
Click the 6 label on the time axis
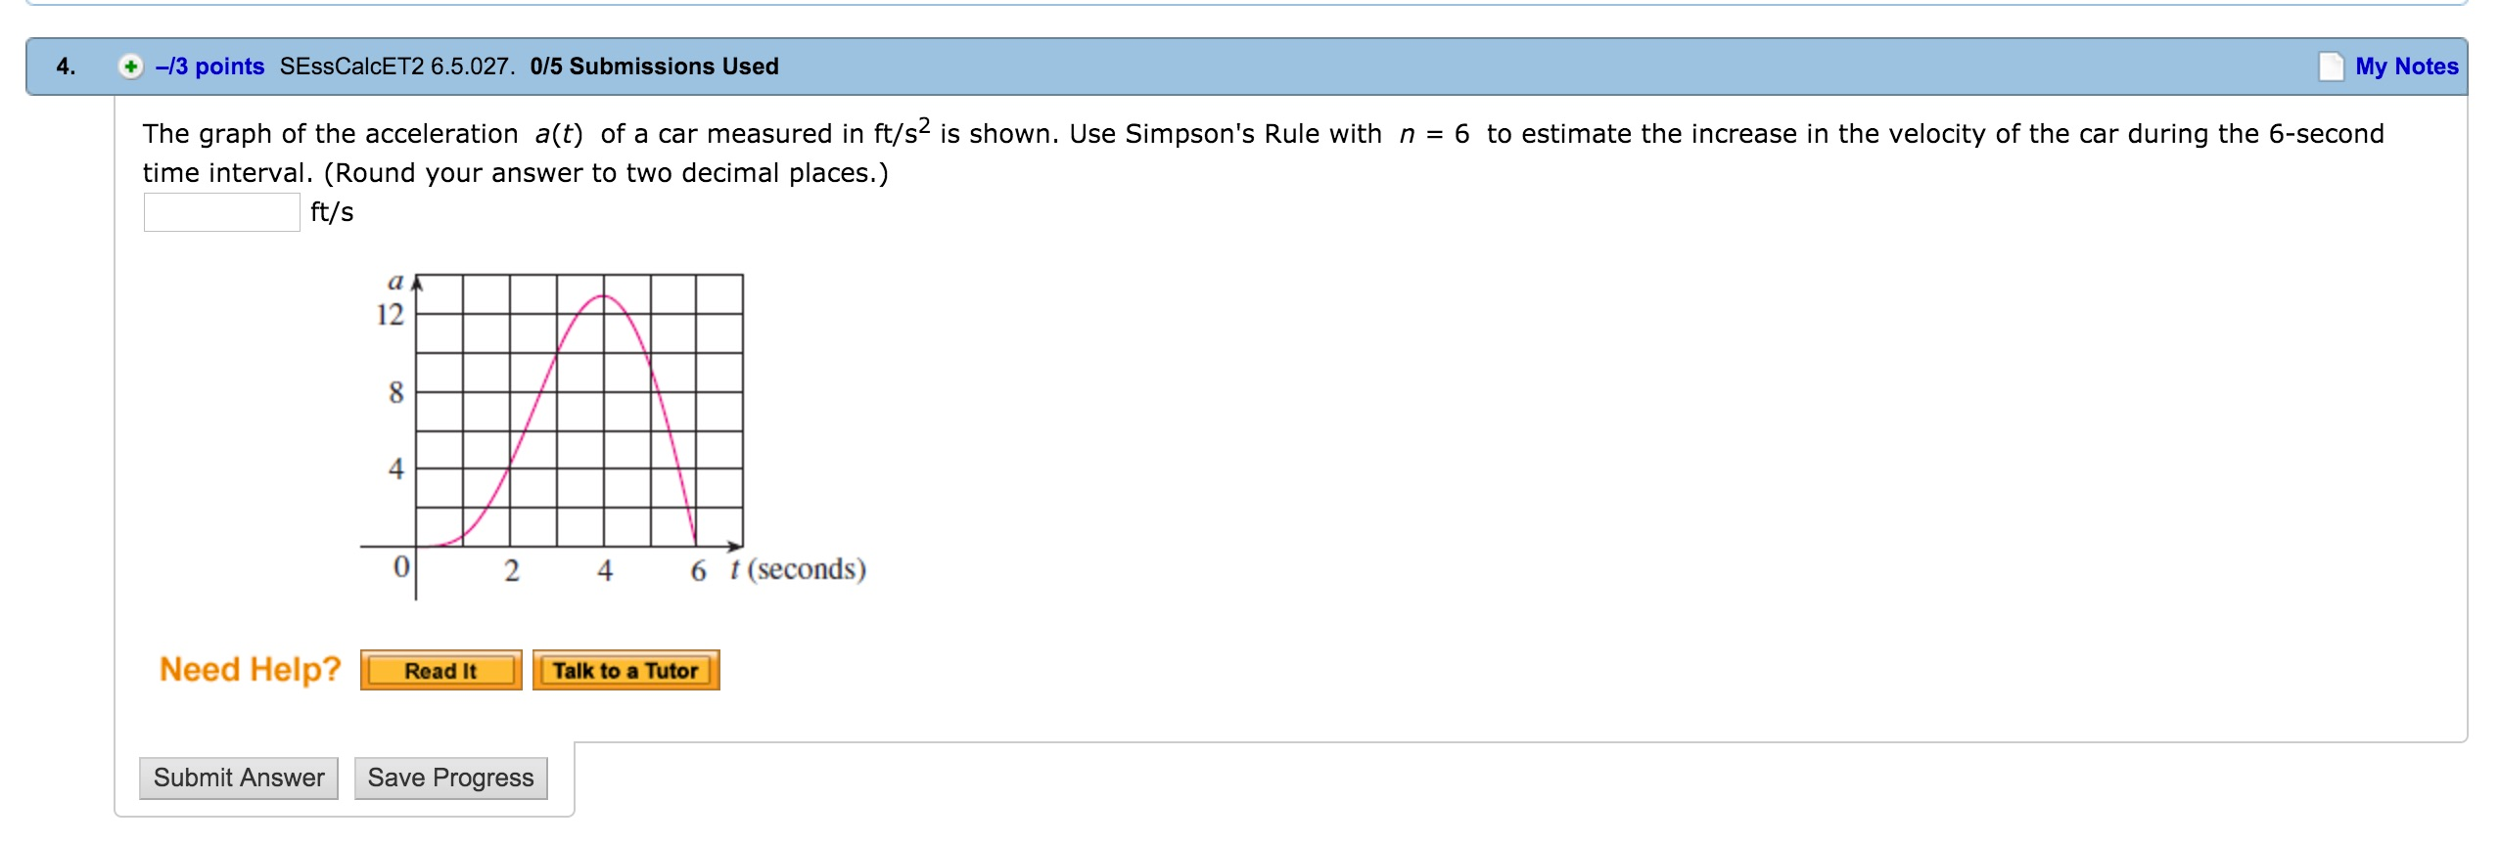pos(698,571)
